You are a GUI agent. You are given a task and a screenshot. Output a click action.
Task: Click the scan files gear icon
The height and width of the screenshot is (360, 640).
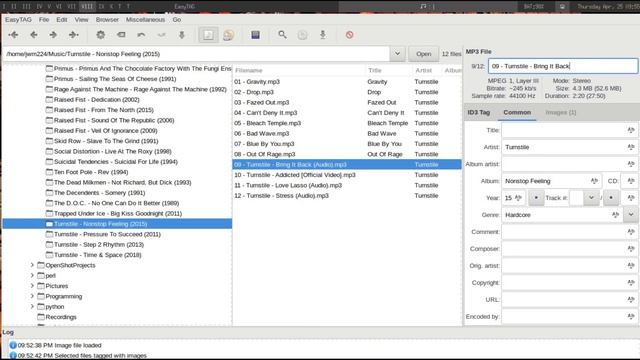click(100, 35)
